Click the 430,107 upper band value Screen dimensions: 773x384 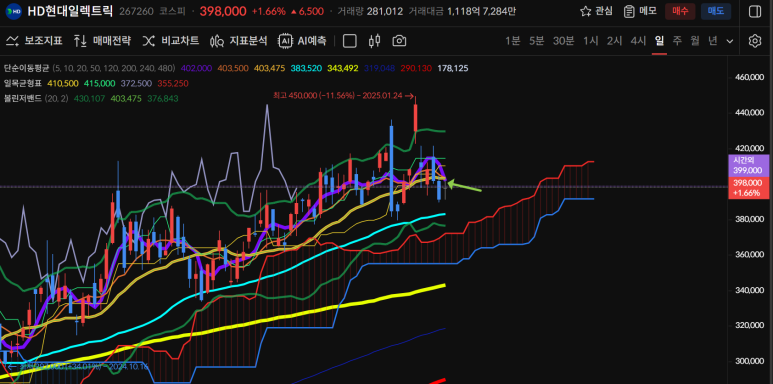(x=89, y=99)
